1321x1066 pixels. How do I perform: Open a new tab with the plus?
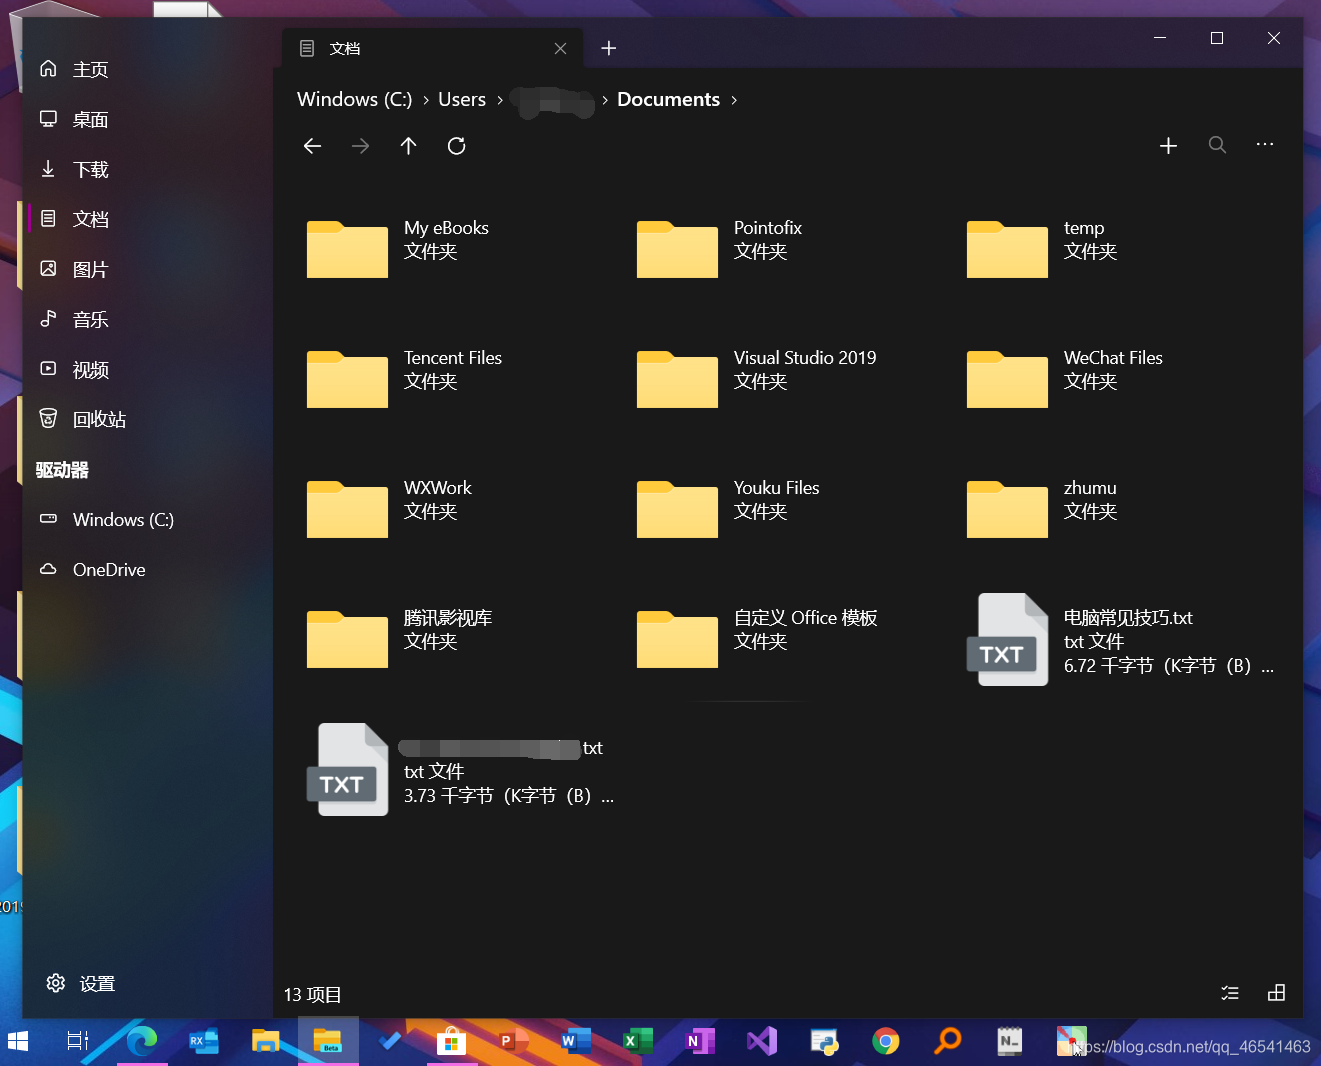608,47
